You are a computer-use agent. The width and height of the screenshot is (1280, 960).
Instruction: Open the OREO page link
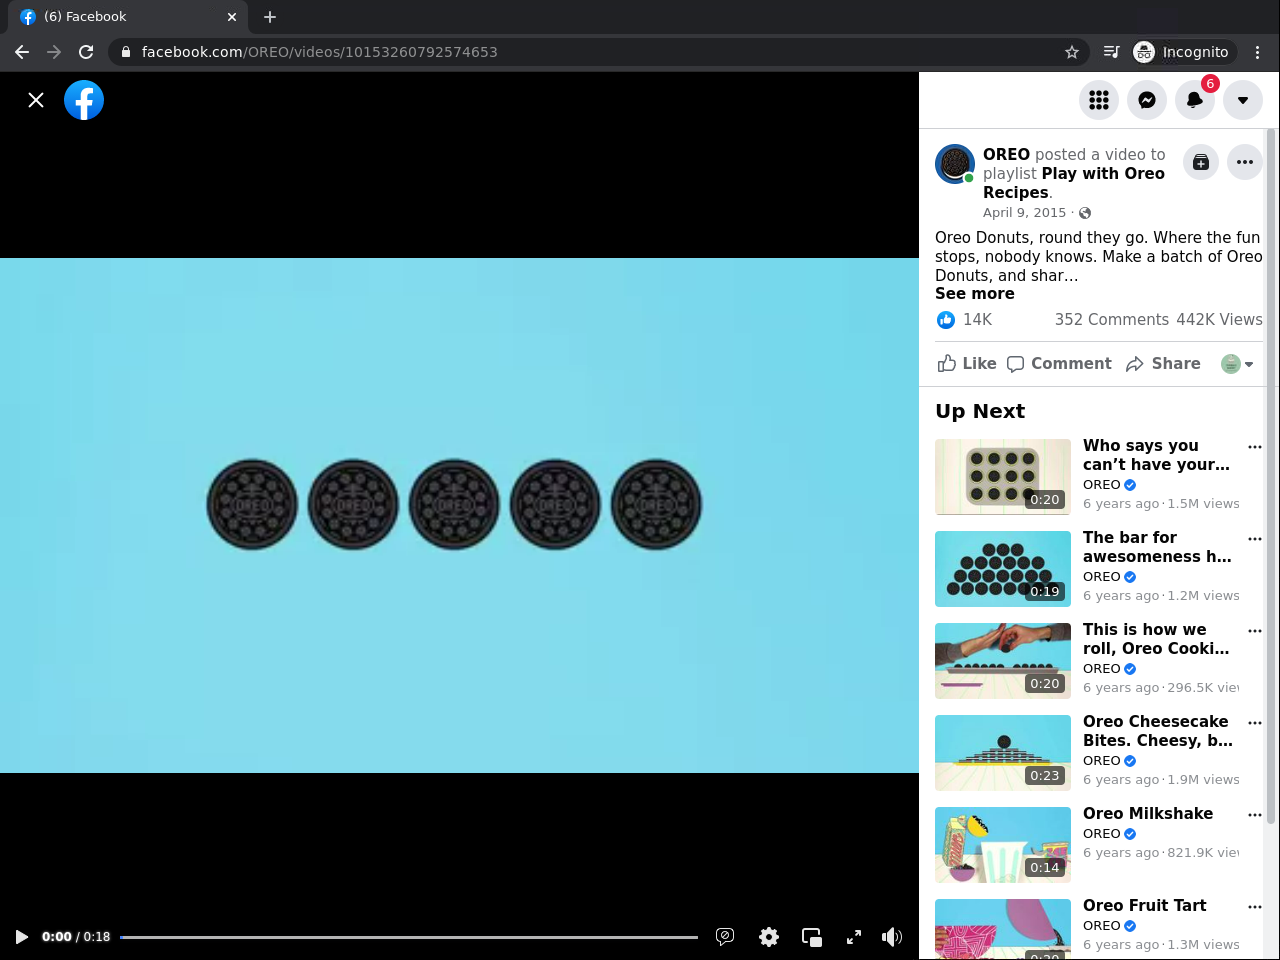(x=1006, y=154)
